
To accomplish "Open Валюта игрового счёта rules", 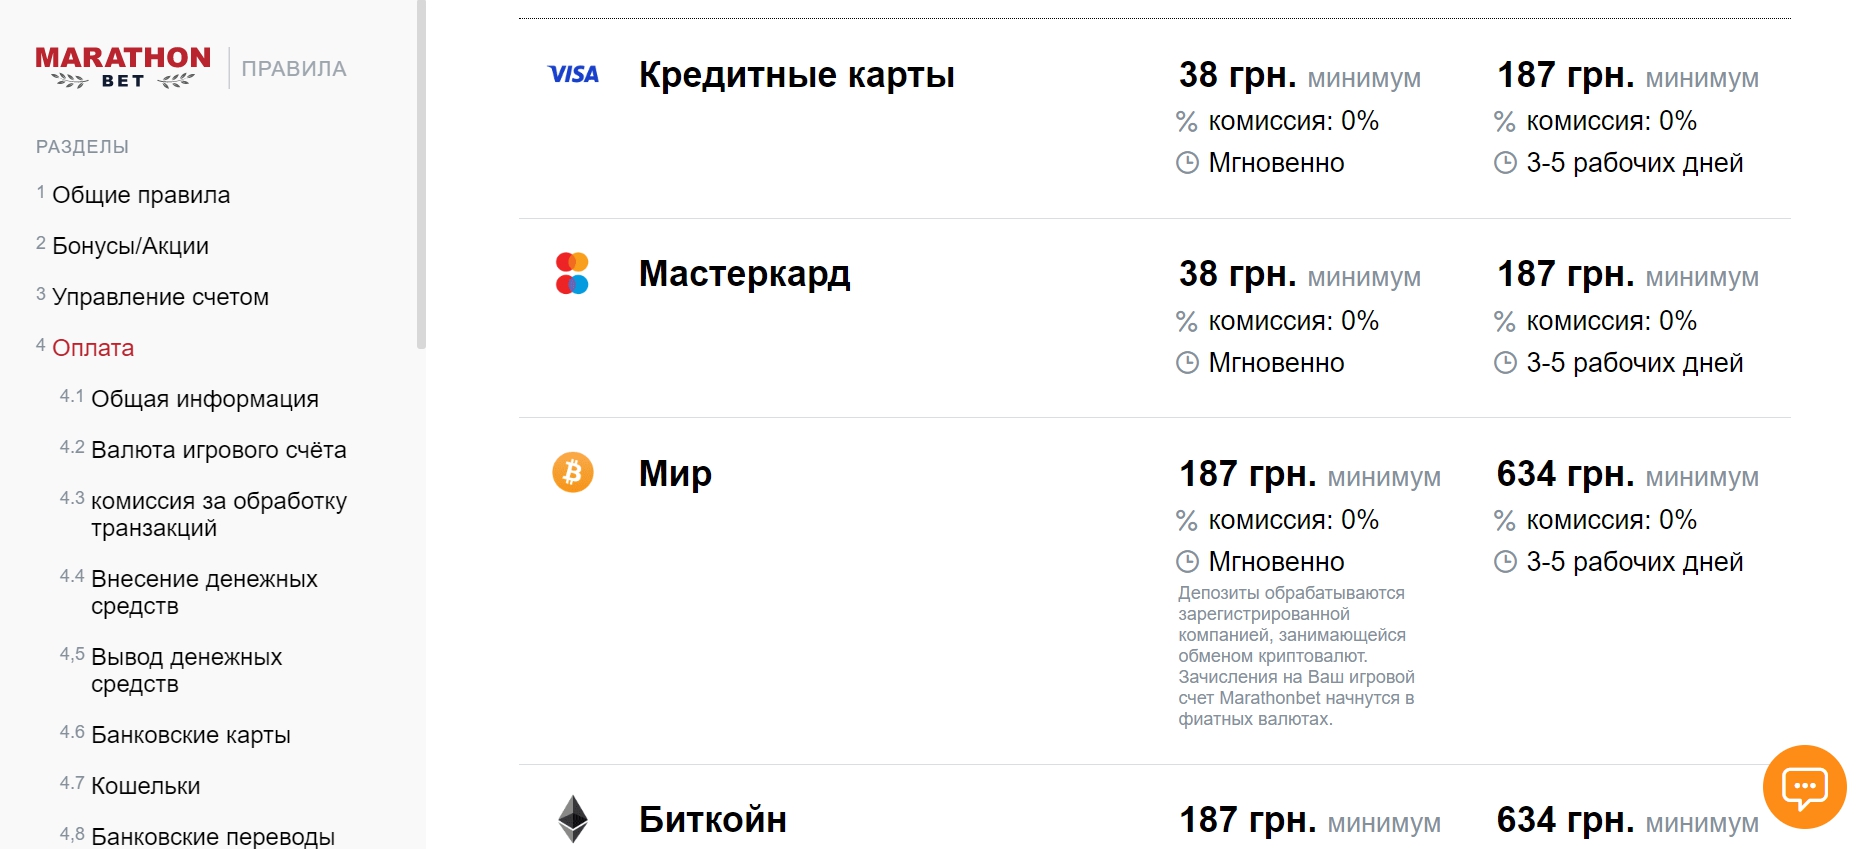I will (219, 449).
